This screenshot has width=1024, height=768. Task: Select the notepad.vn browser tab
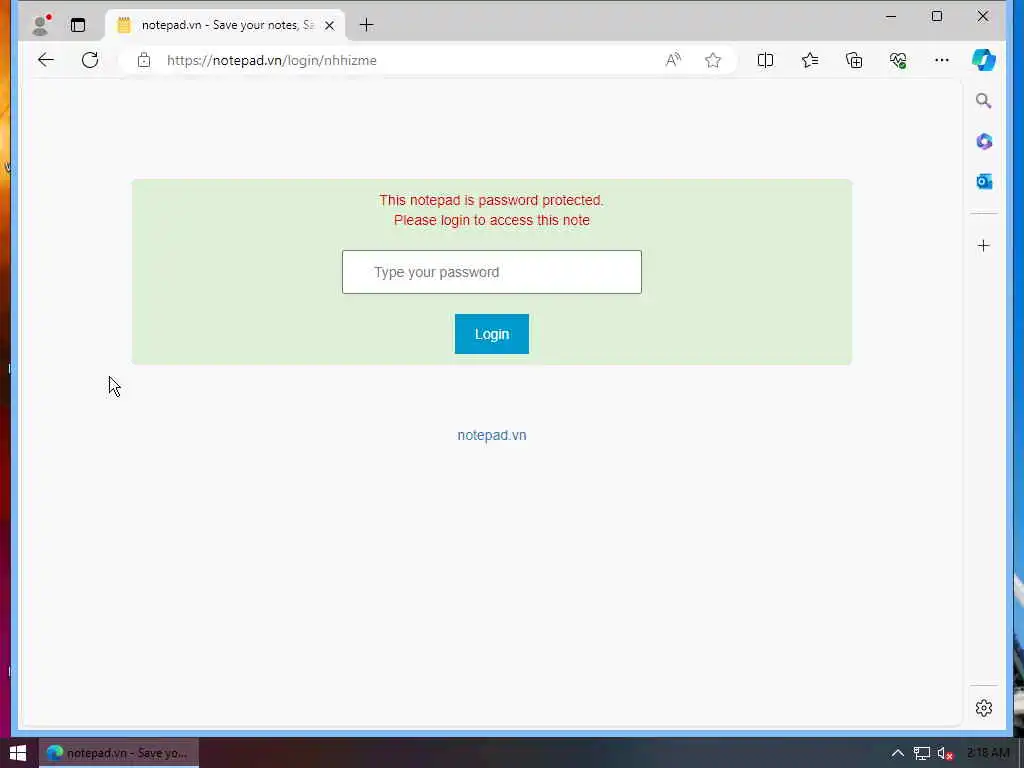click(x=225, y=25)
